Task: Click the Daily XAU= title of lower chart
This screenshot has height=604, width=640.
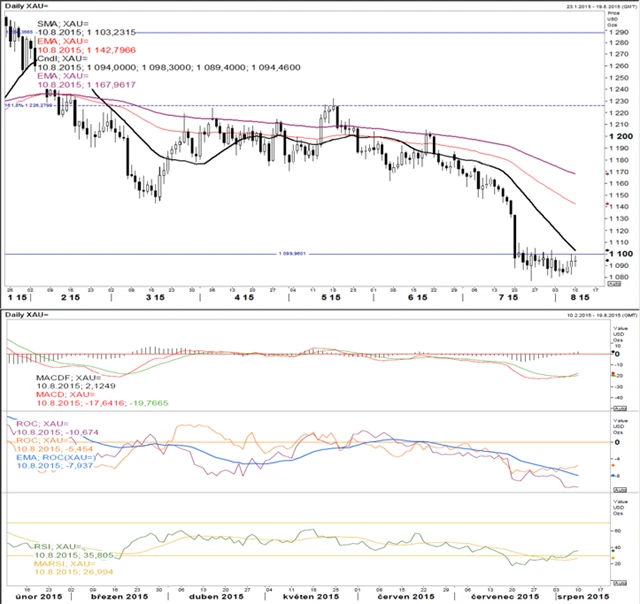Action: (24, 315)
